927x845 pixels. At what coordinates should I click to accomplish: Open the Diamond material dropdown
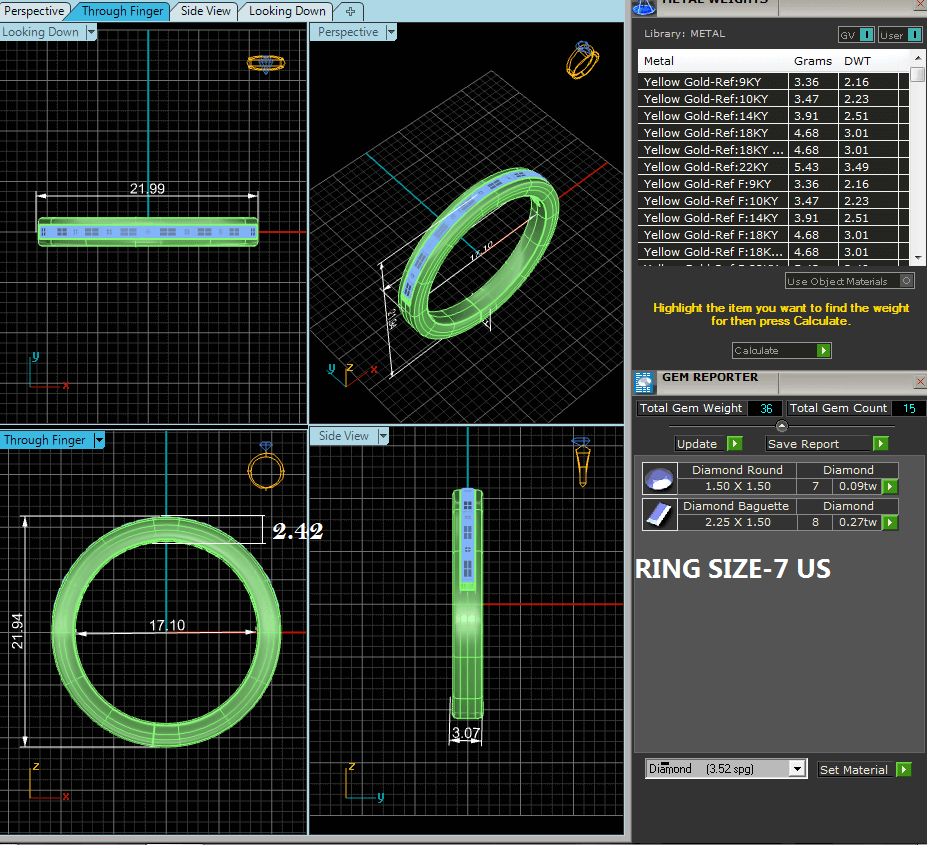click(x=796, y=769)
